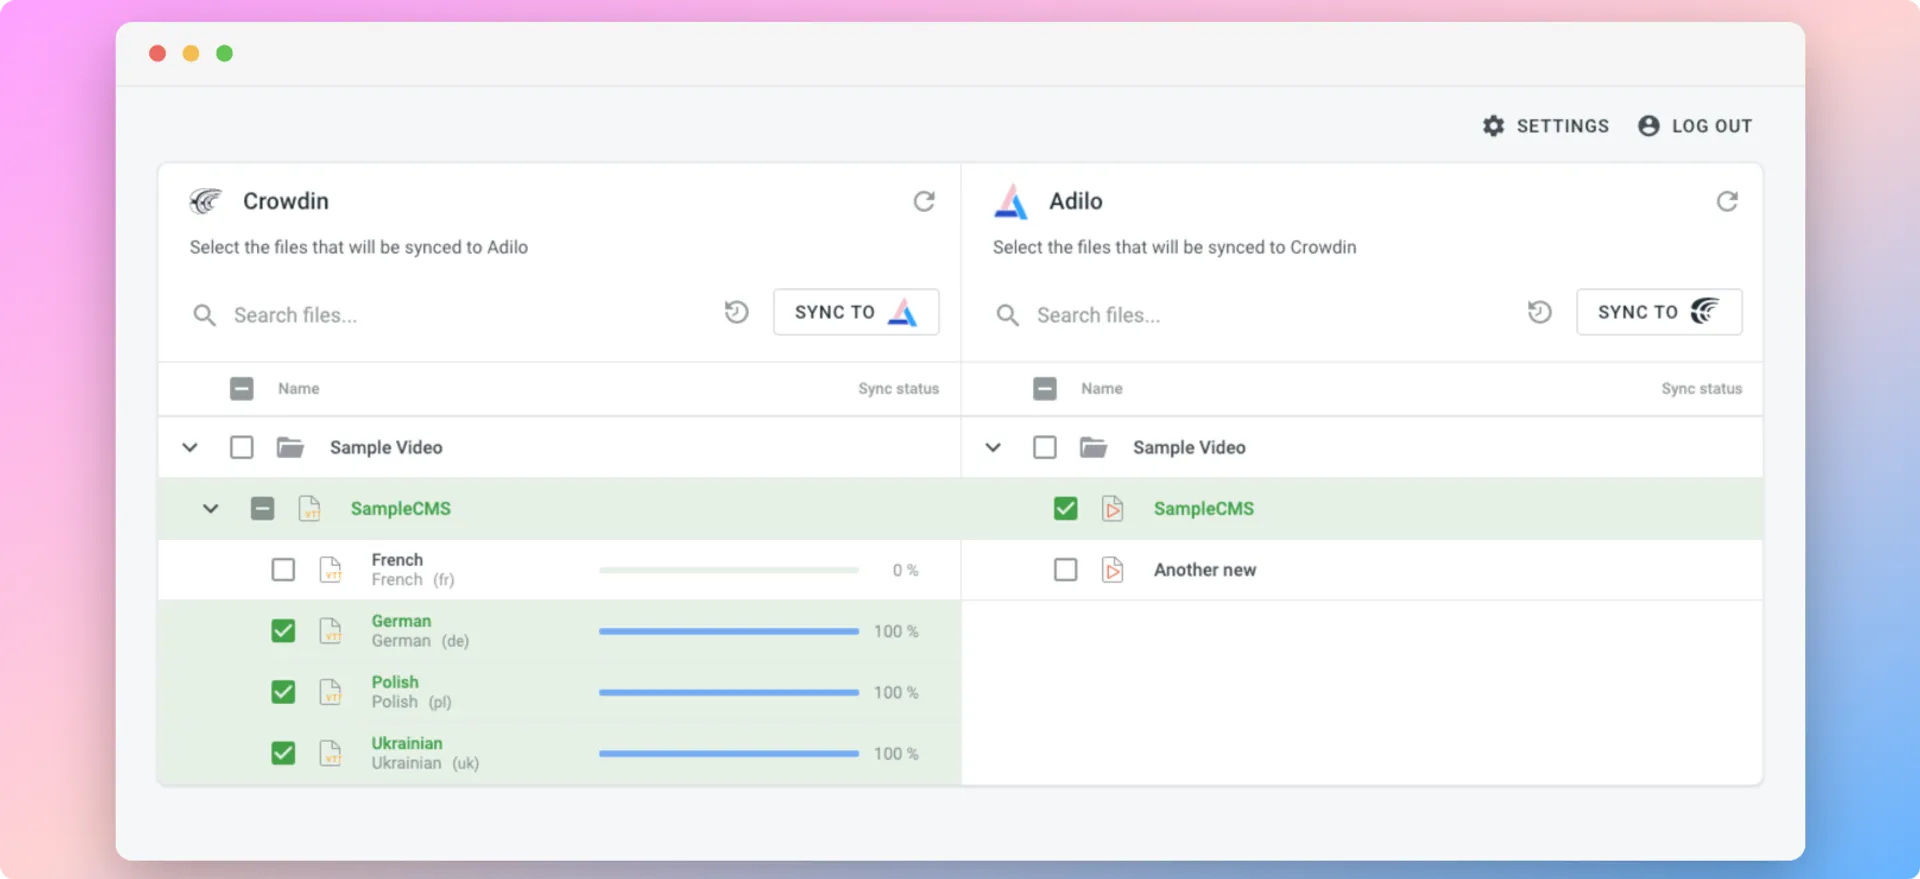This screenshot has height=879, width=1920.
Task: Click the Ukrainian file icon
Action: (x=331, y=753)
